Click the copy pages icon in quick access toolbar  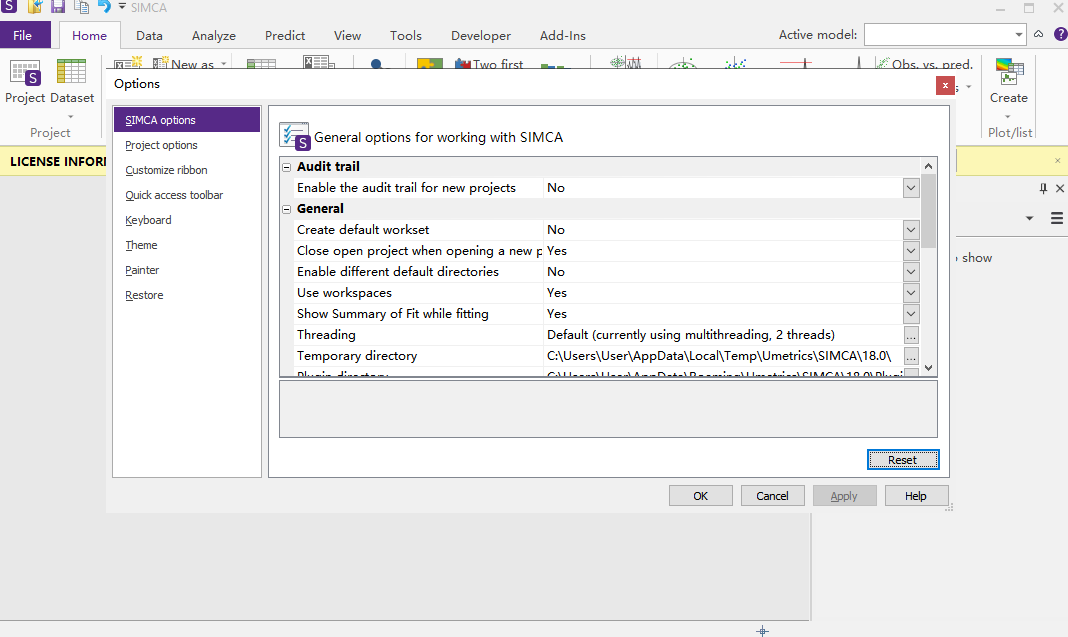click(81, 7)
